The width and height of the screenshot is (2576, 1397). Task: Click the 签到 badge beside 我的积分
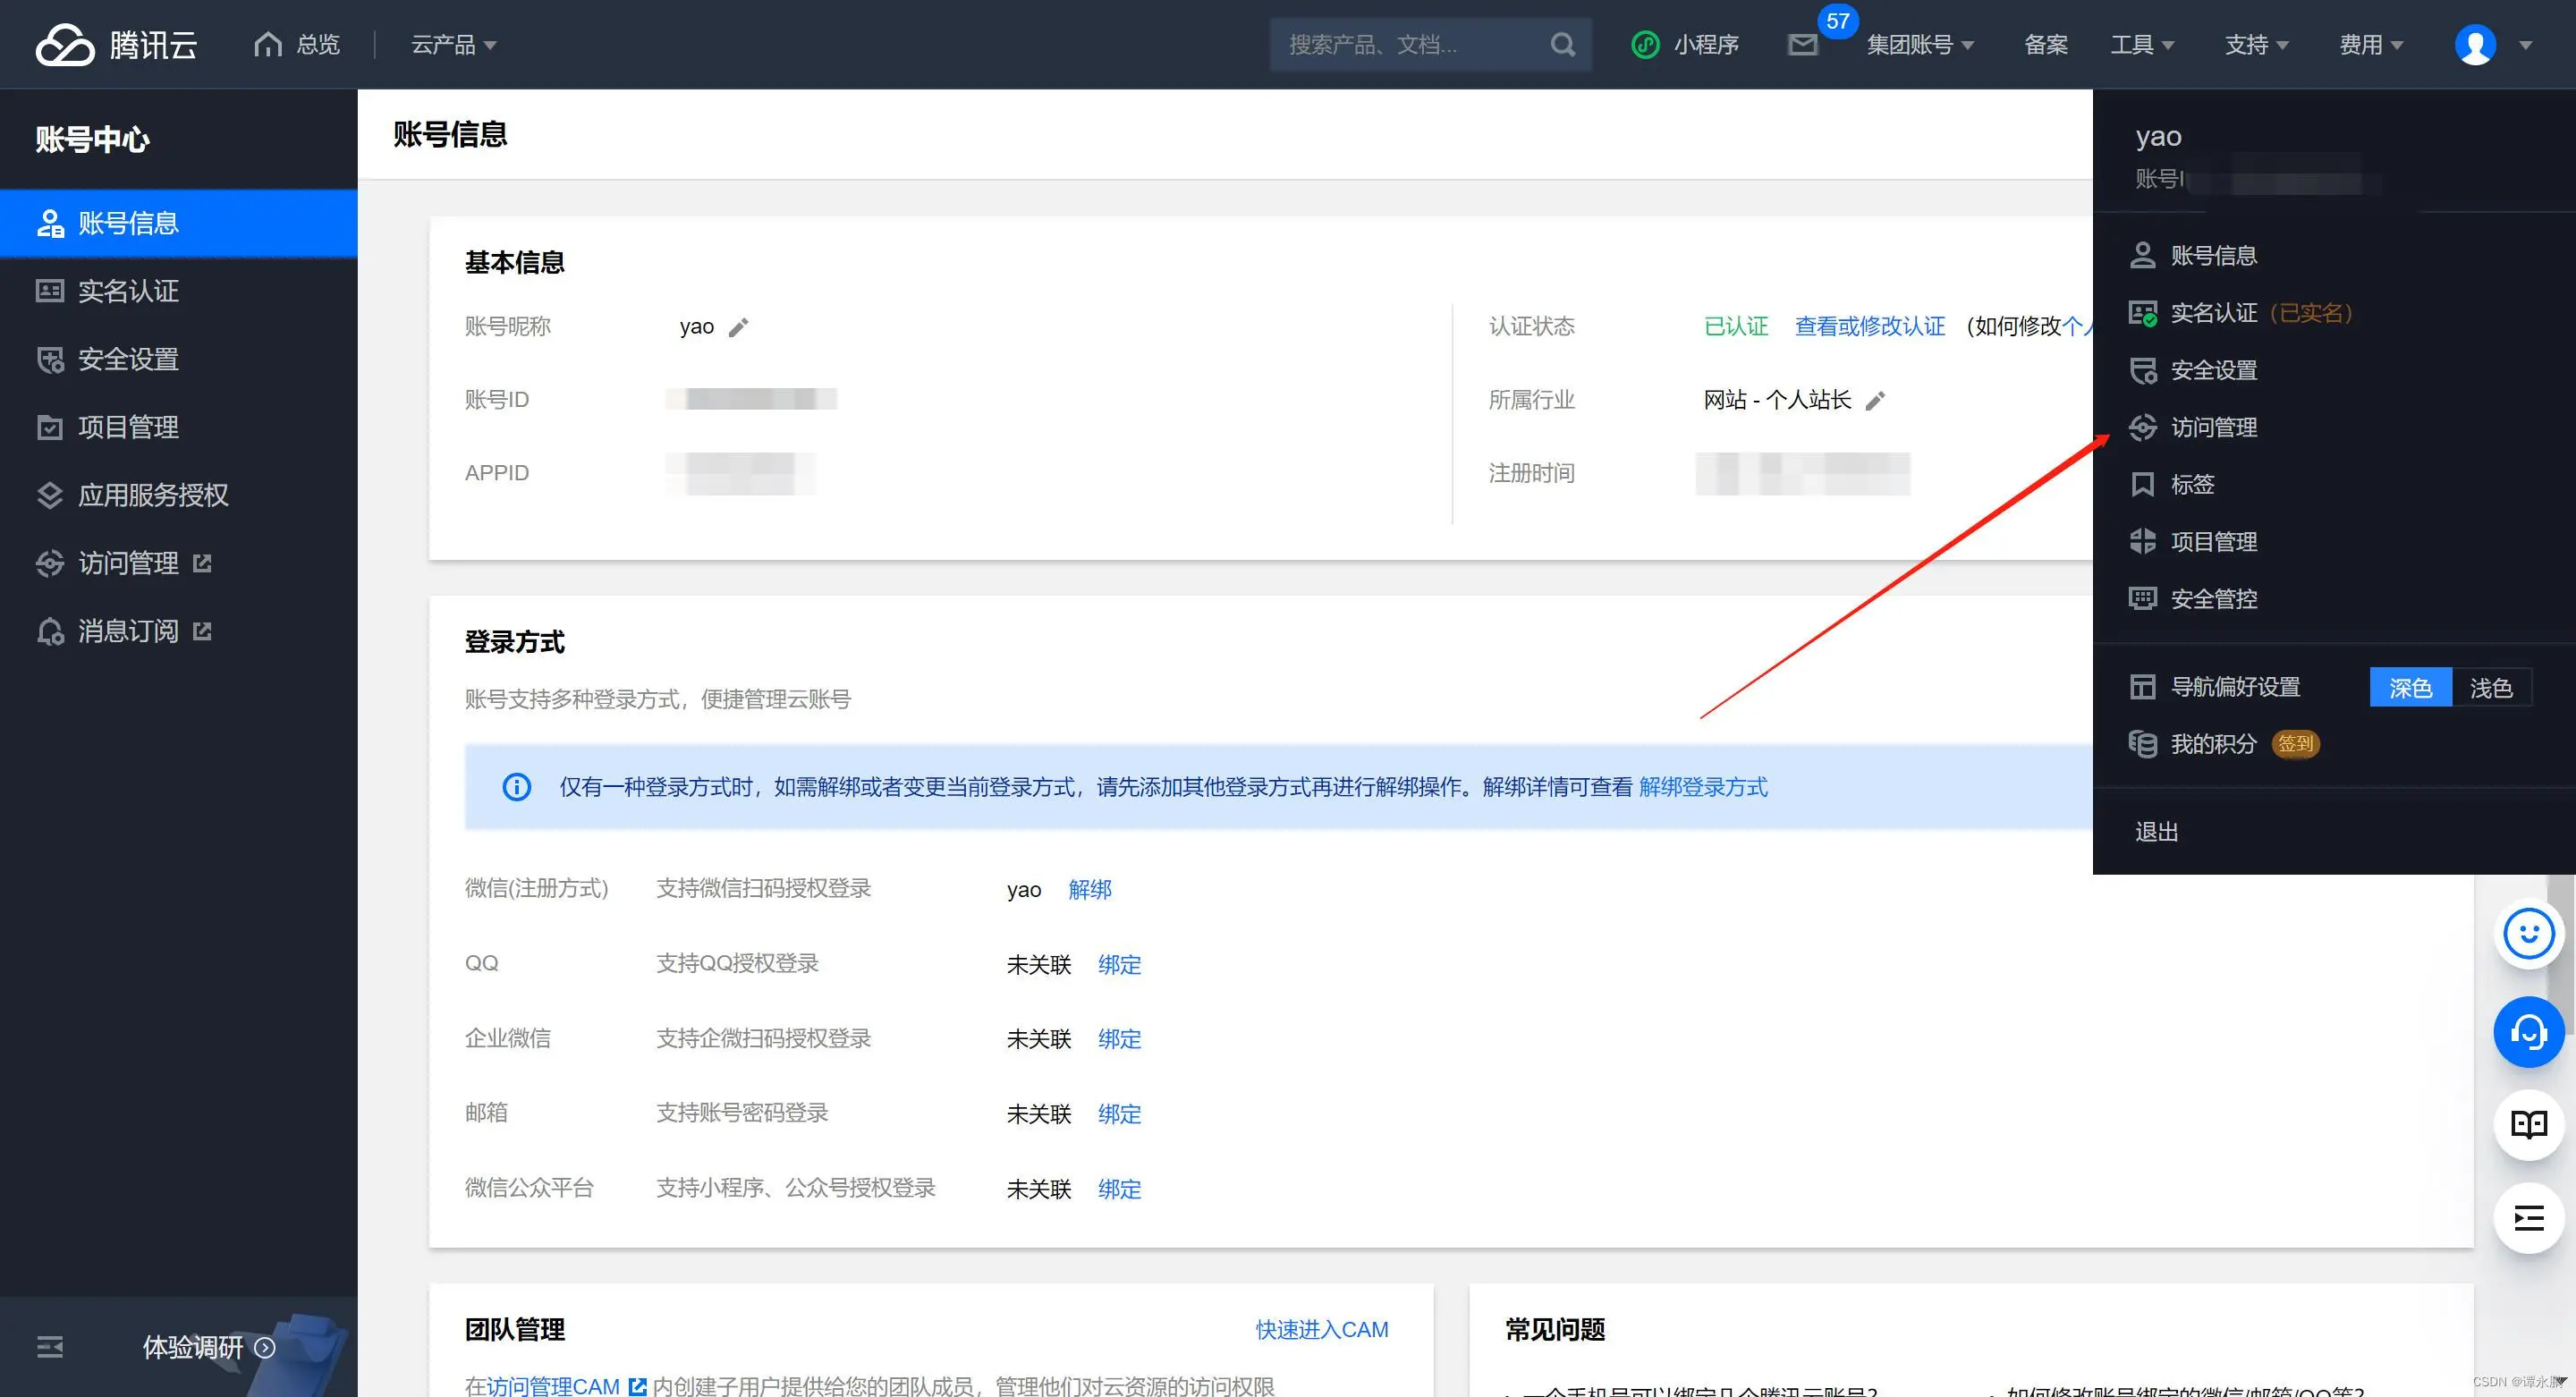click(2295, 744)
